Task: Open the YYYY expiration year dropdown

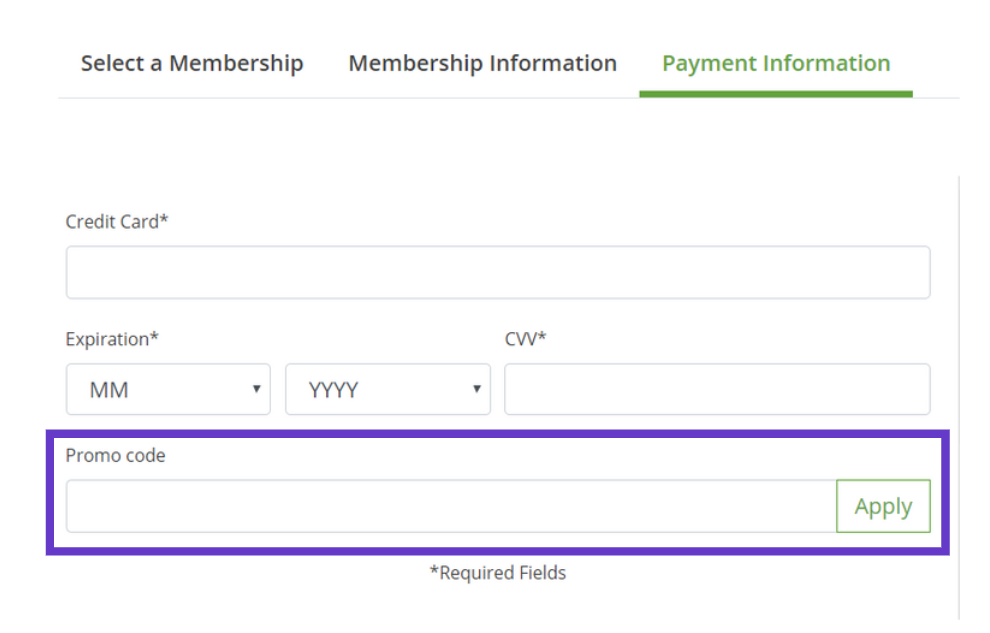Action: point(387,389)
